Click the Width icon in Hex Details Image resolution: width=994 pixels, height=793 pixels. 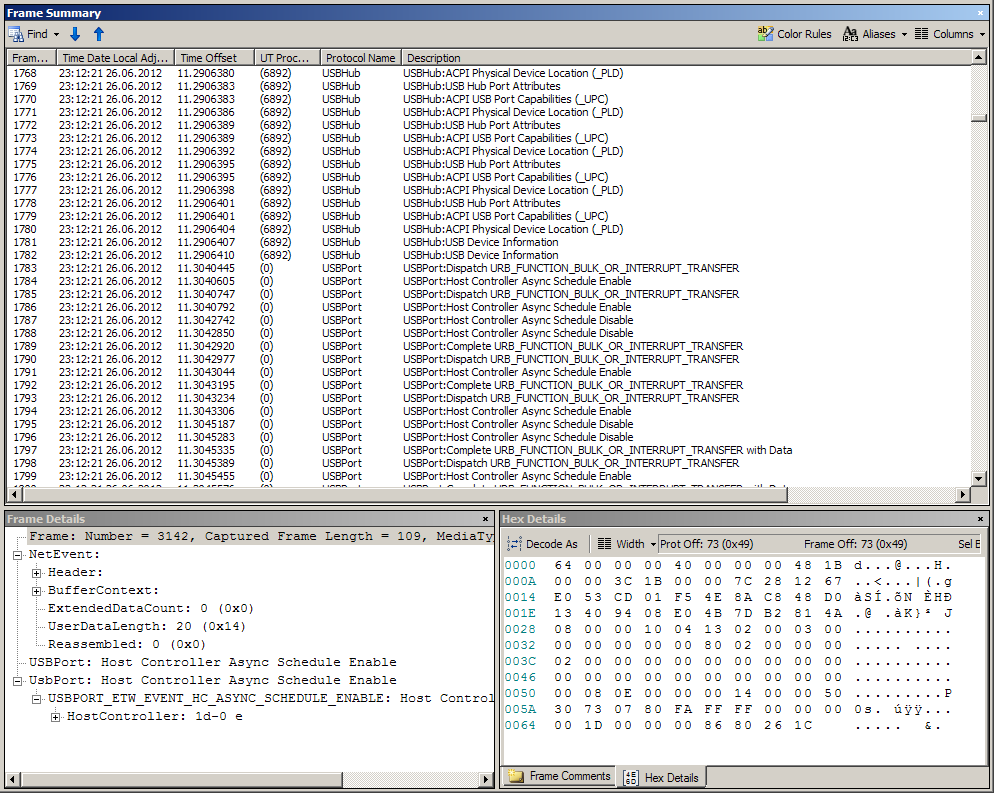[605, 543]
